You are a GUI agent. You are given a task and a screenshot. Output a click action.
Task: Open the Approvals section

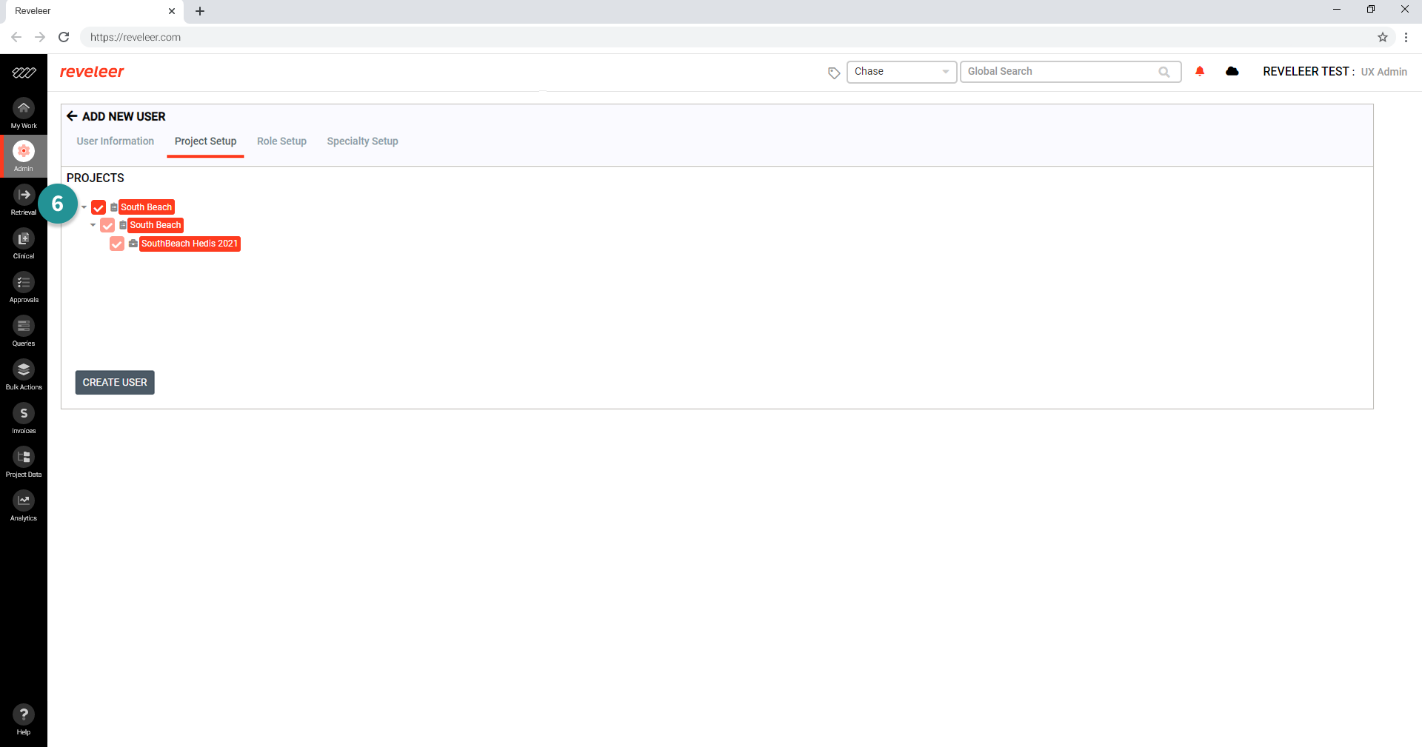[x=23, y=287]
